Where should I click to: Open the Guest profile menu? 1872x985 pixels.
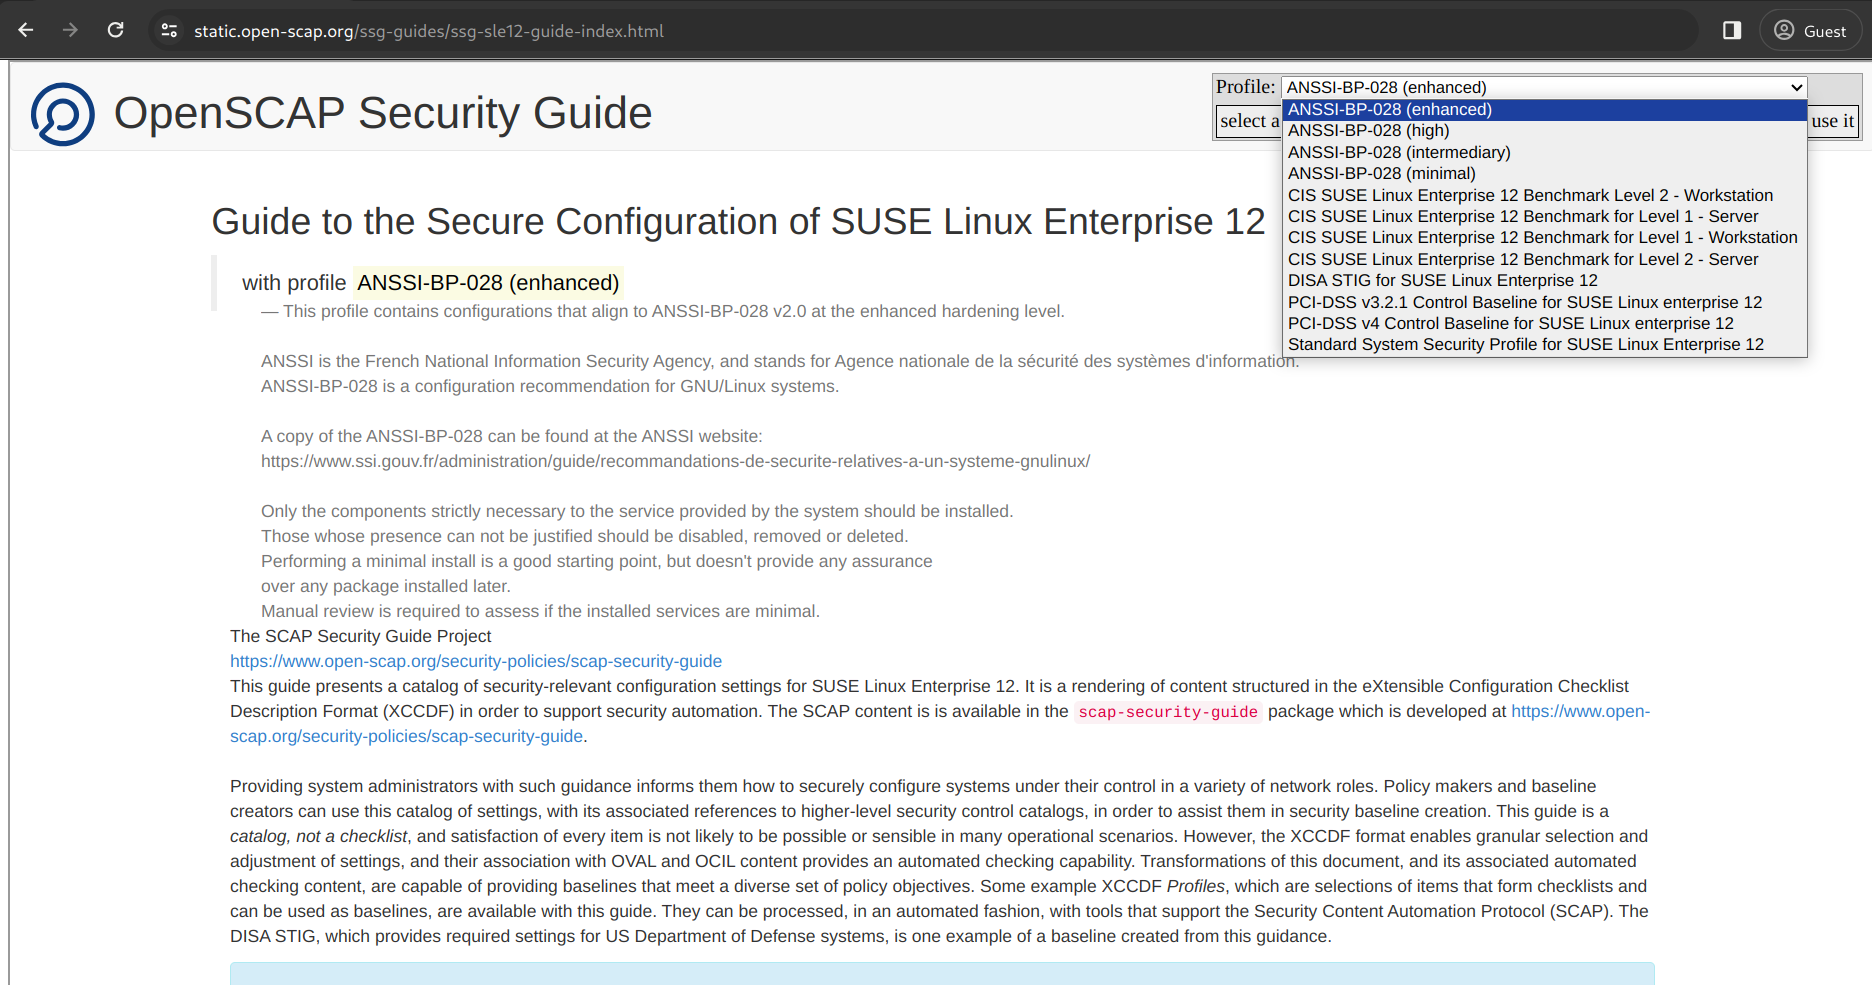1810,30
